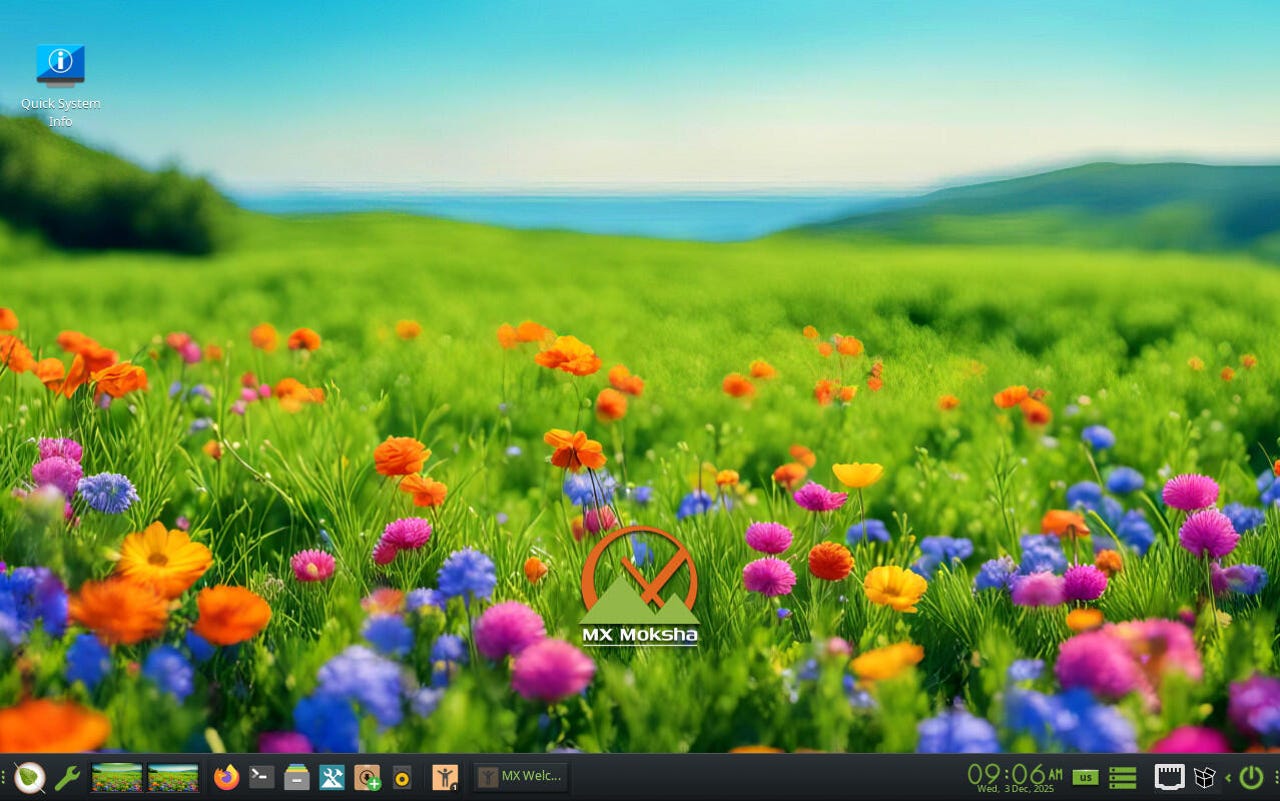Launch MX Tools from the panel
Image resolution: width=1280 pixels, height=801 pixels.
332,777
